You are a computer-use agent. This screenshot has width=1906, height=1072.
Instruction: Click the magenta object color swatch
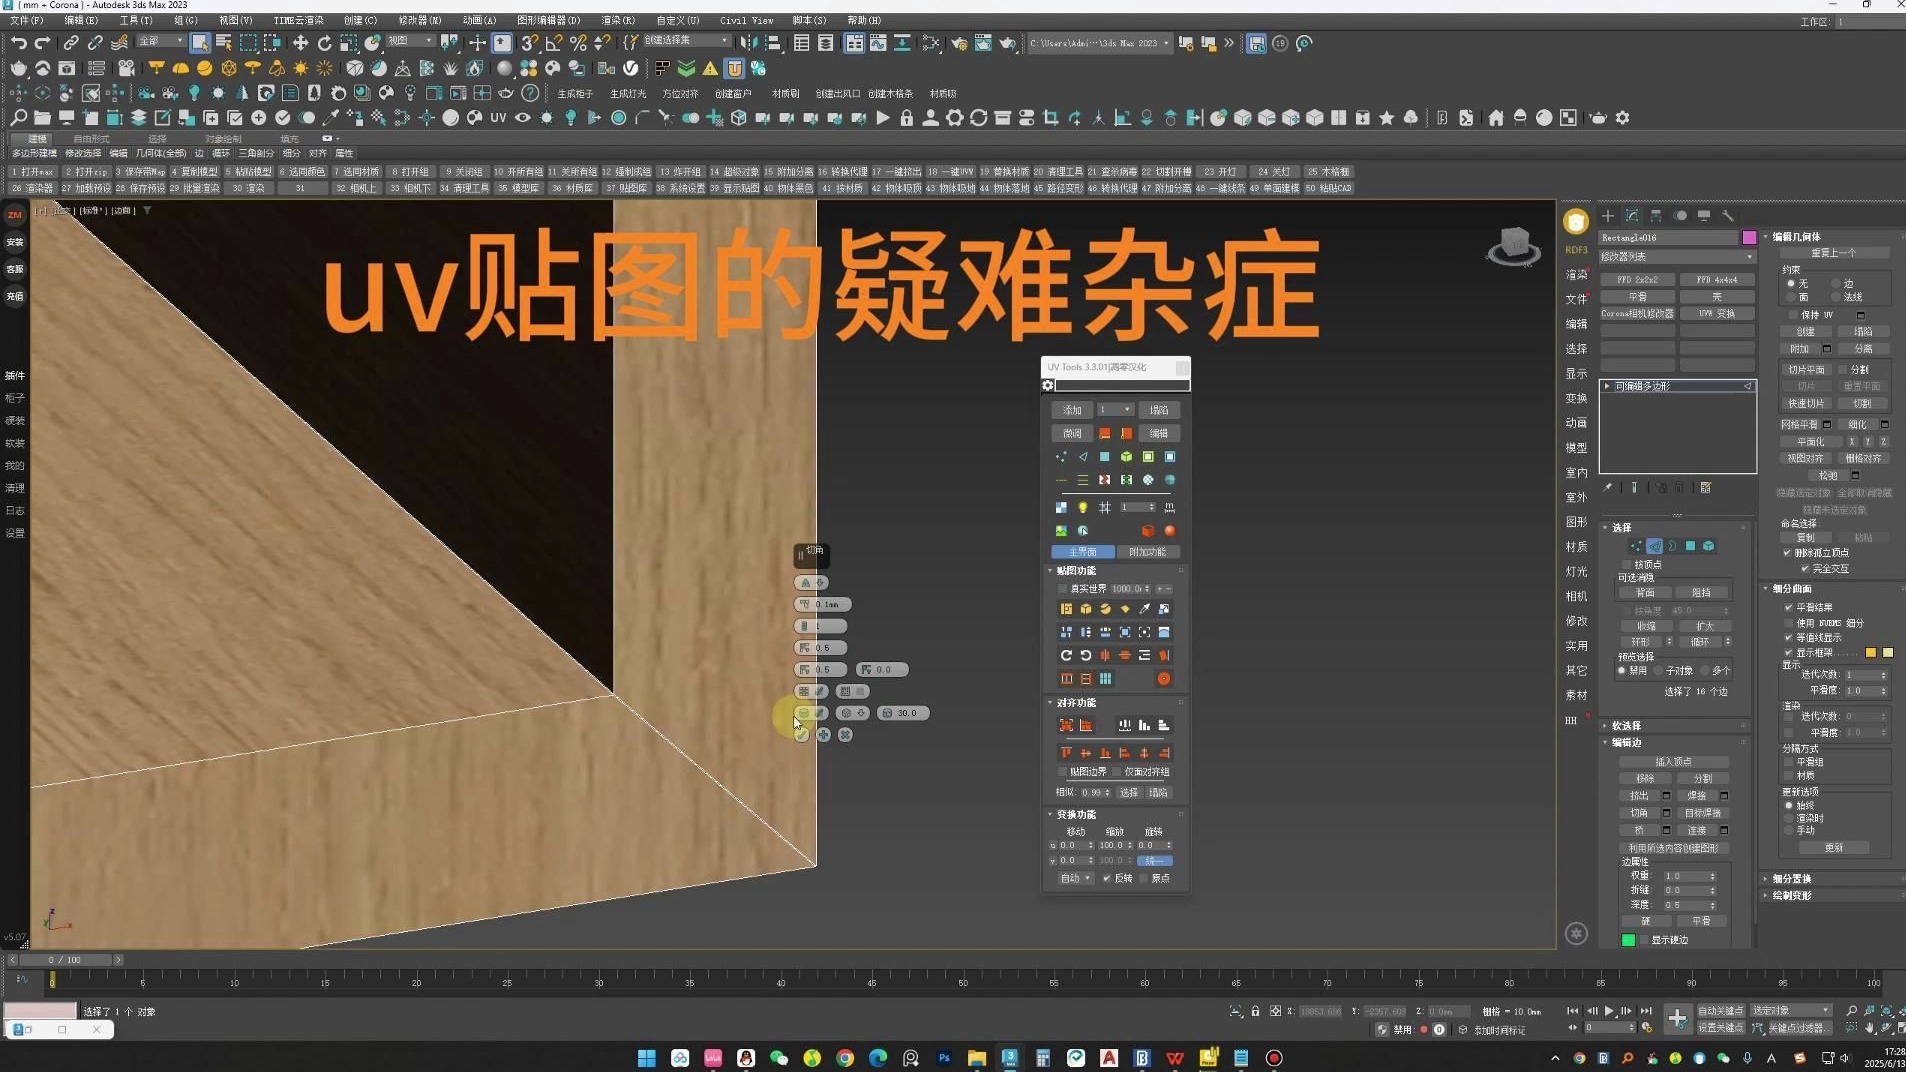tap(1749, 238)
